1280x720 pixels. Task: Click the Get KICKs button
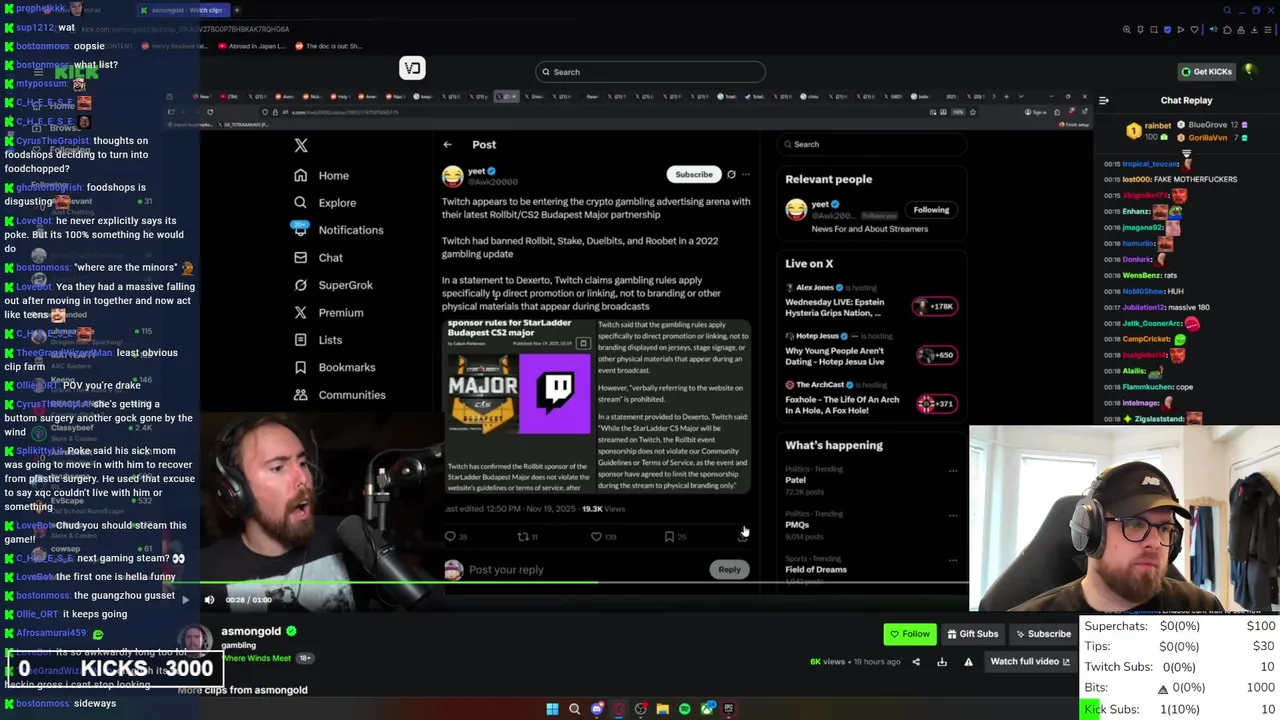point(1207,72)
